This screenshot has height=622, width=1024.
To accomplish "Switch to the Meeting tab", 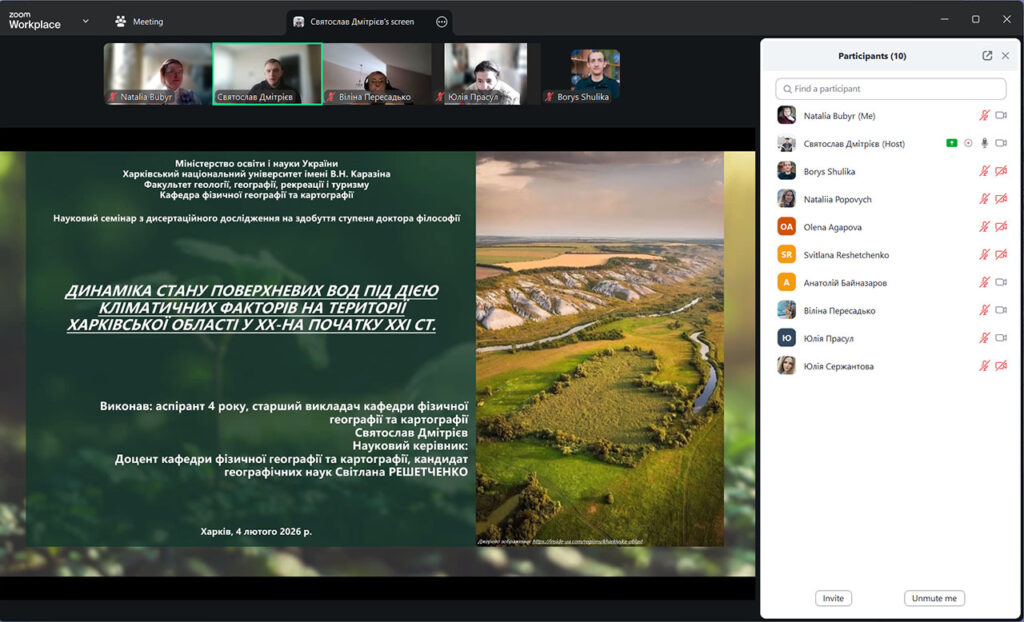I will pos(140,21).
